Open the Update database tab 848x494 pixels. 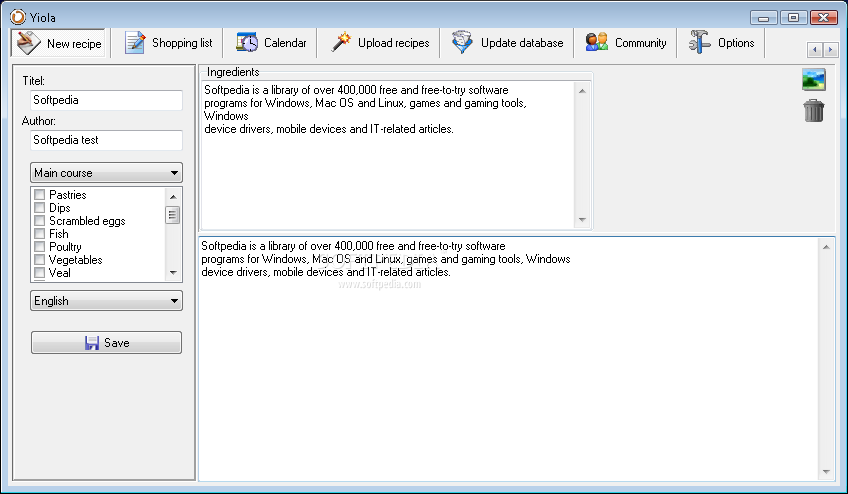pos(507,43)
